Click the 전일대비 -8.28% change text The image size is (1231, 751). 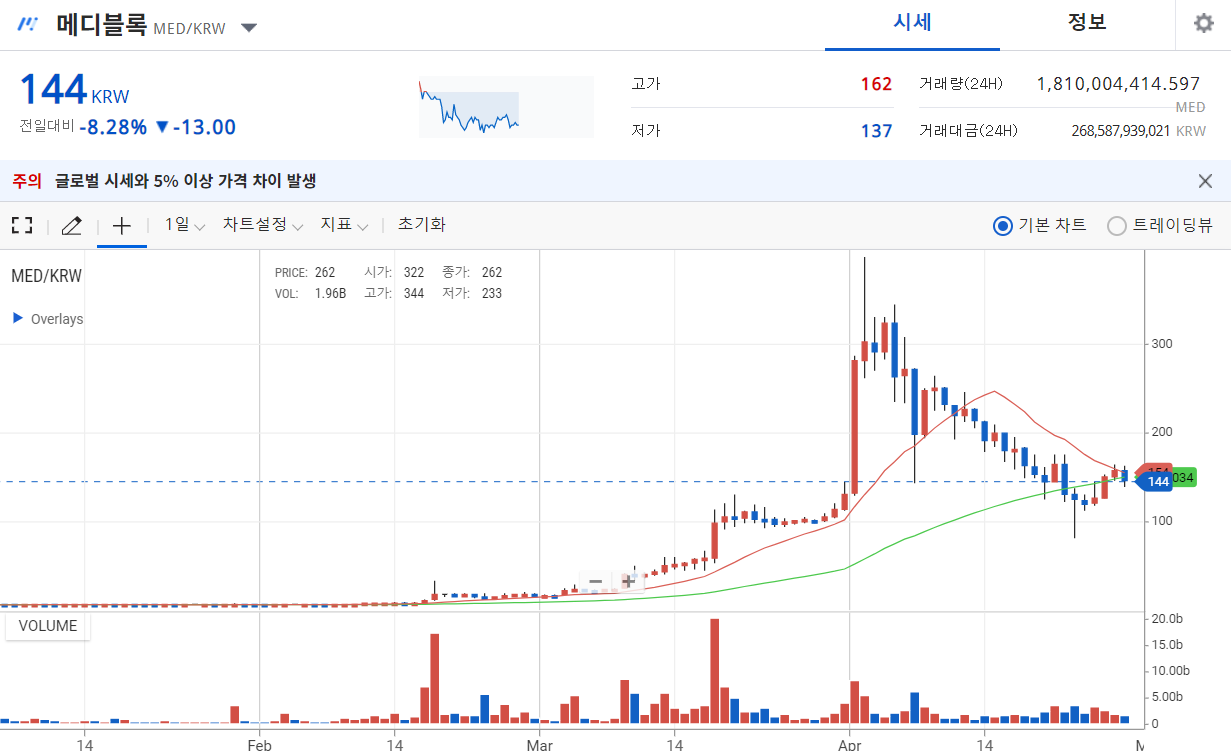pos(113,127)
